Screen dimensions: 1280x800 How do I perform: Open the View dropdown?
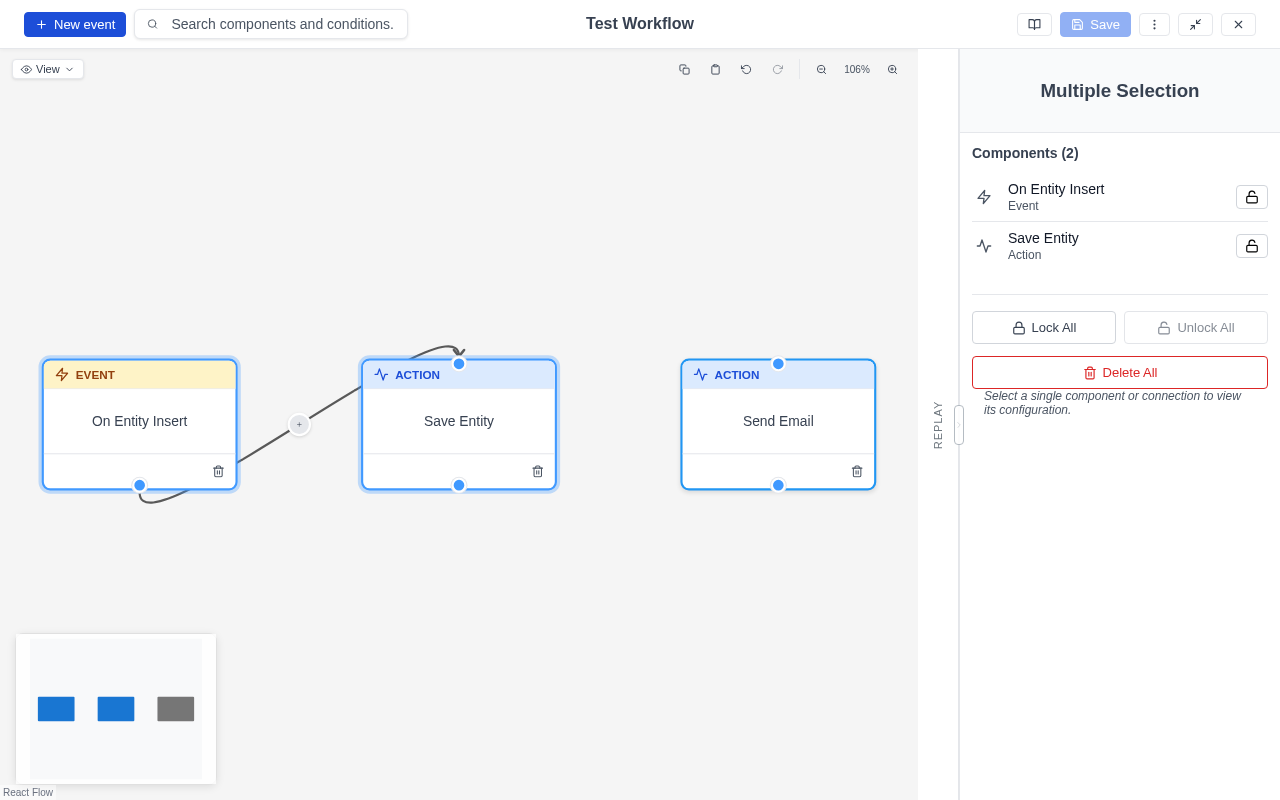47,69
